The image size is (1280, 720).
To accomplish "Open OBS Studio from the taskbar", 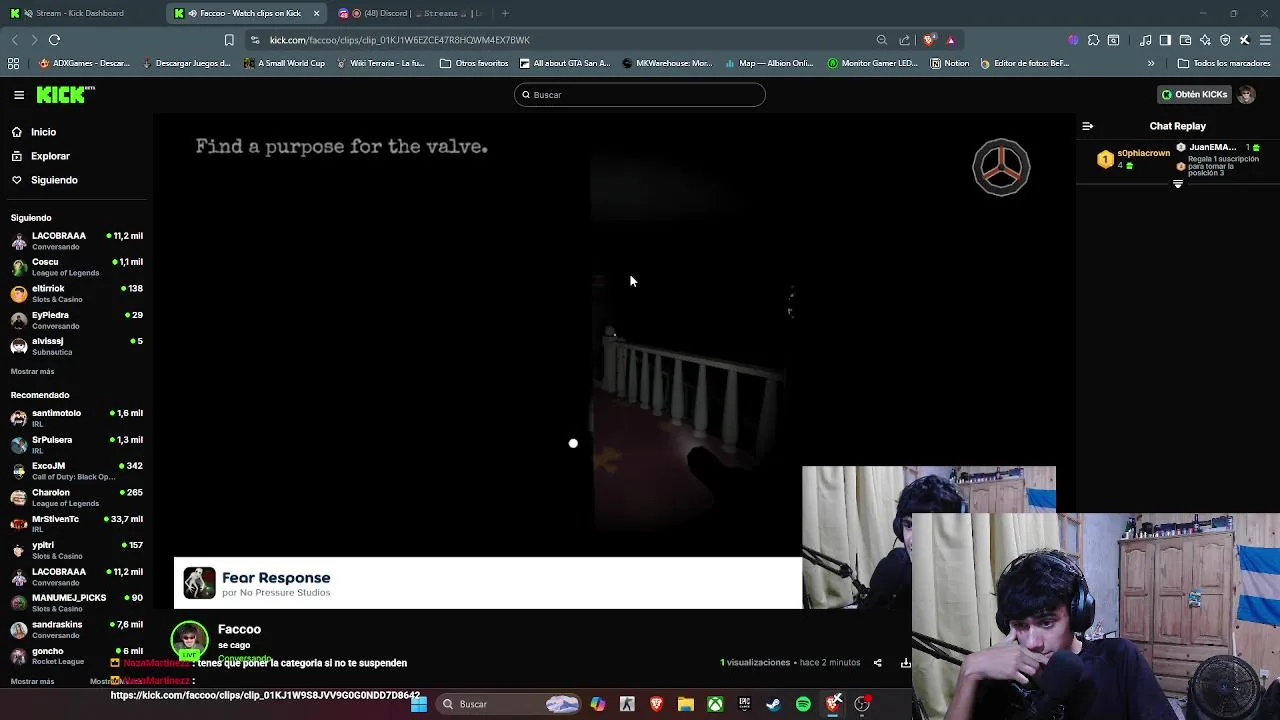I will pyautogui.click(x=862, y=704).
